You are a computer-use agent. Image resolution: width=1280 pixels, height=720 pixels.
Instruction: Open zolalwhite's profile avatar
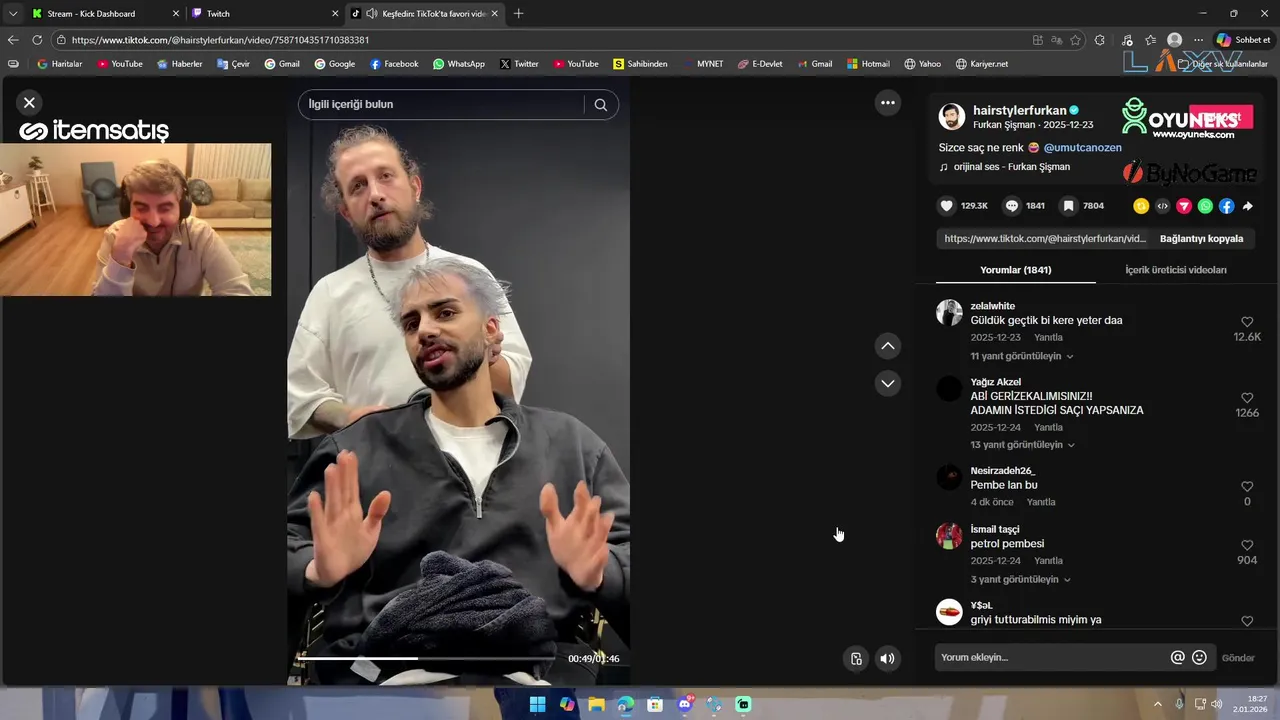point(949,312)
